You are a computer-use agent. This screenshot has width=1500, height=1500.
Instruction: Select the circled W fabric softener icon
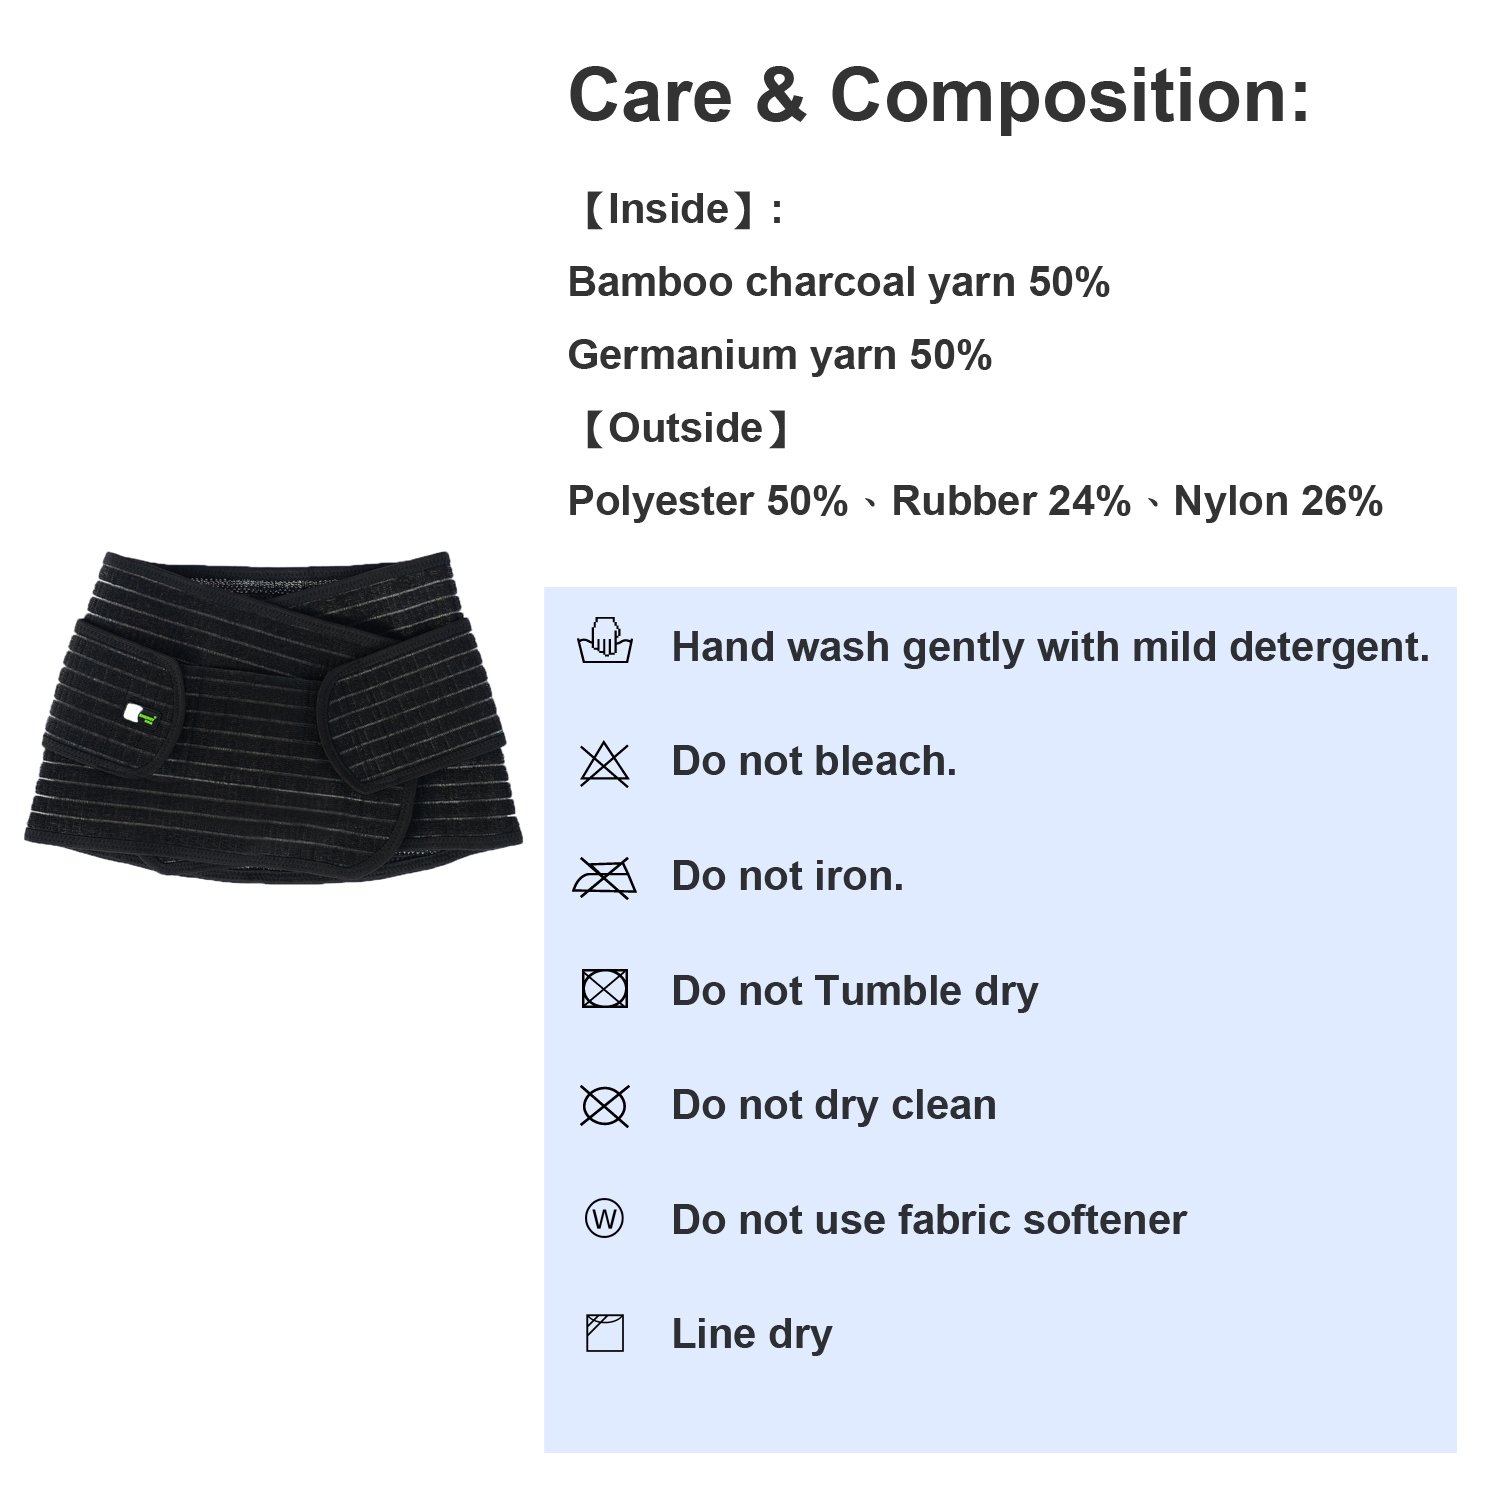[x=604, y=1219]
